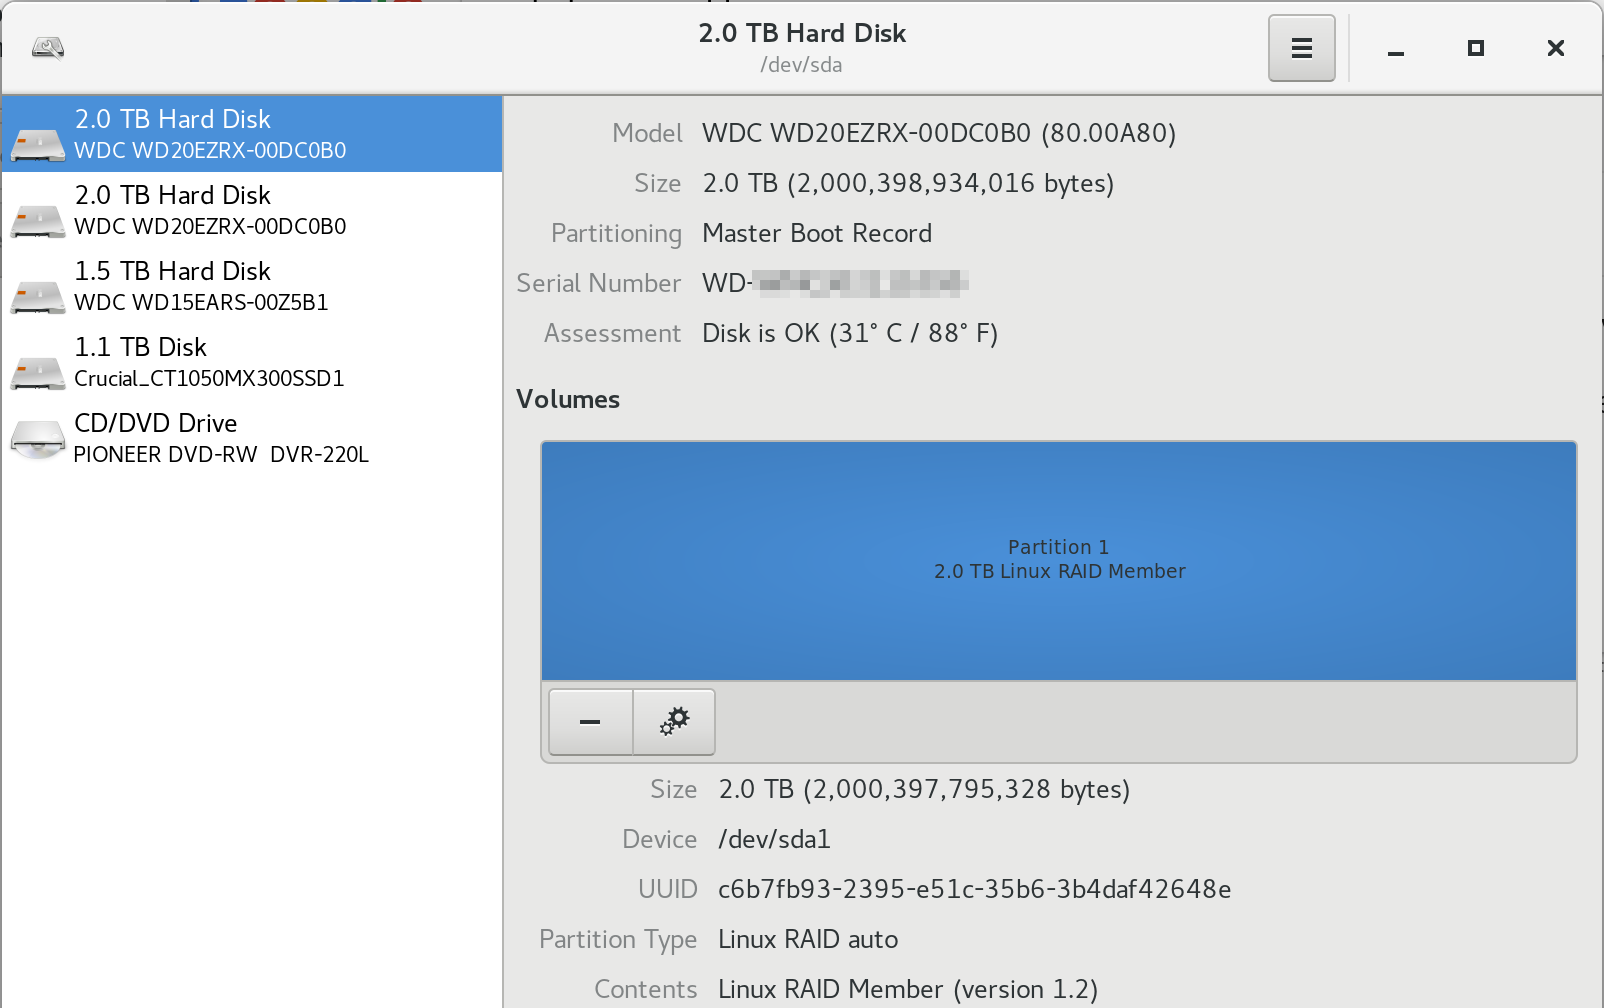The image size is (1604, 1008).
Task: Click the second 2.0 TB Hard Disk drive icon
Action: click(x=38, y=220)
